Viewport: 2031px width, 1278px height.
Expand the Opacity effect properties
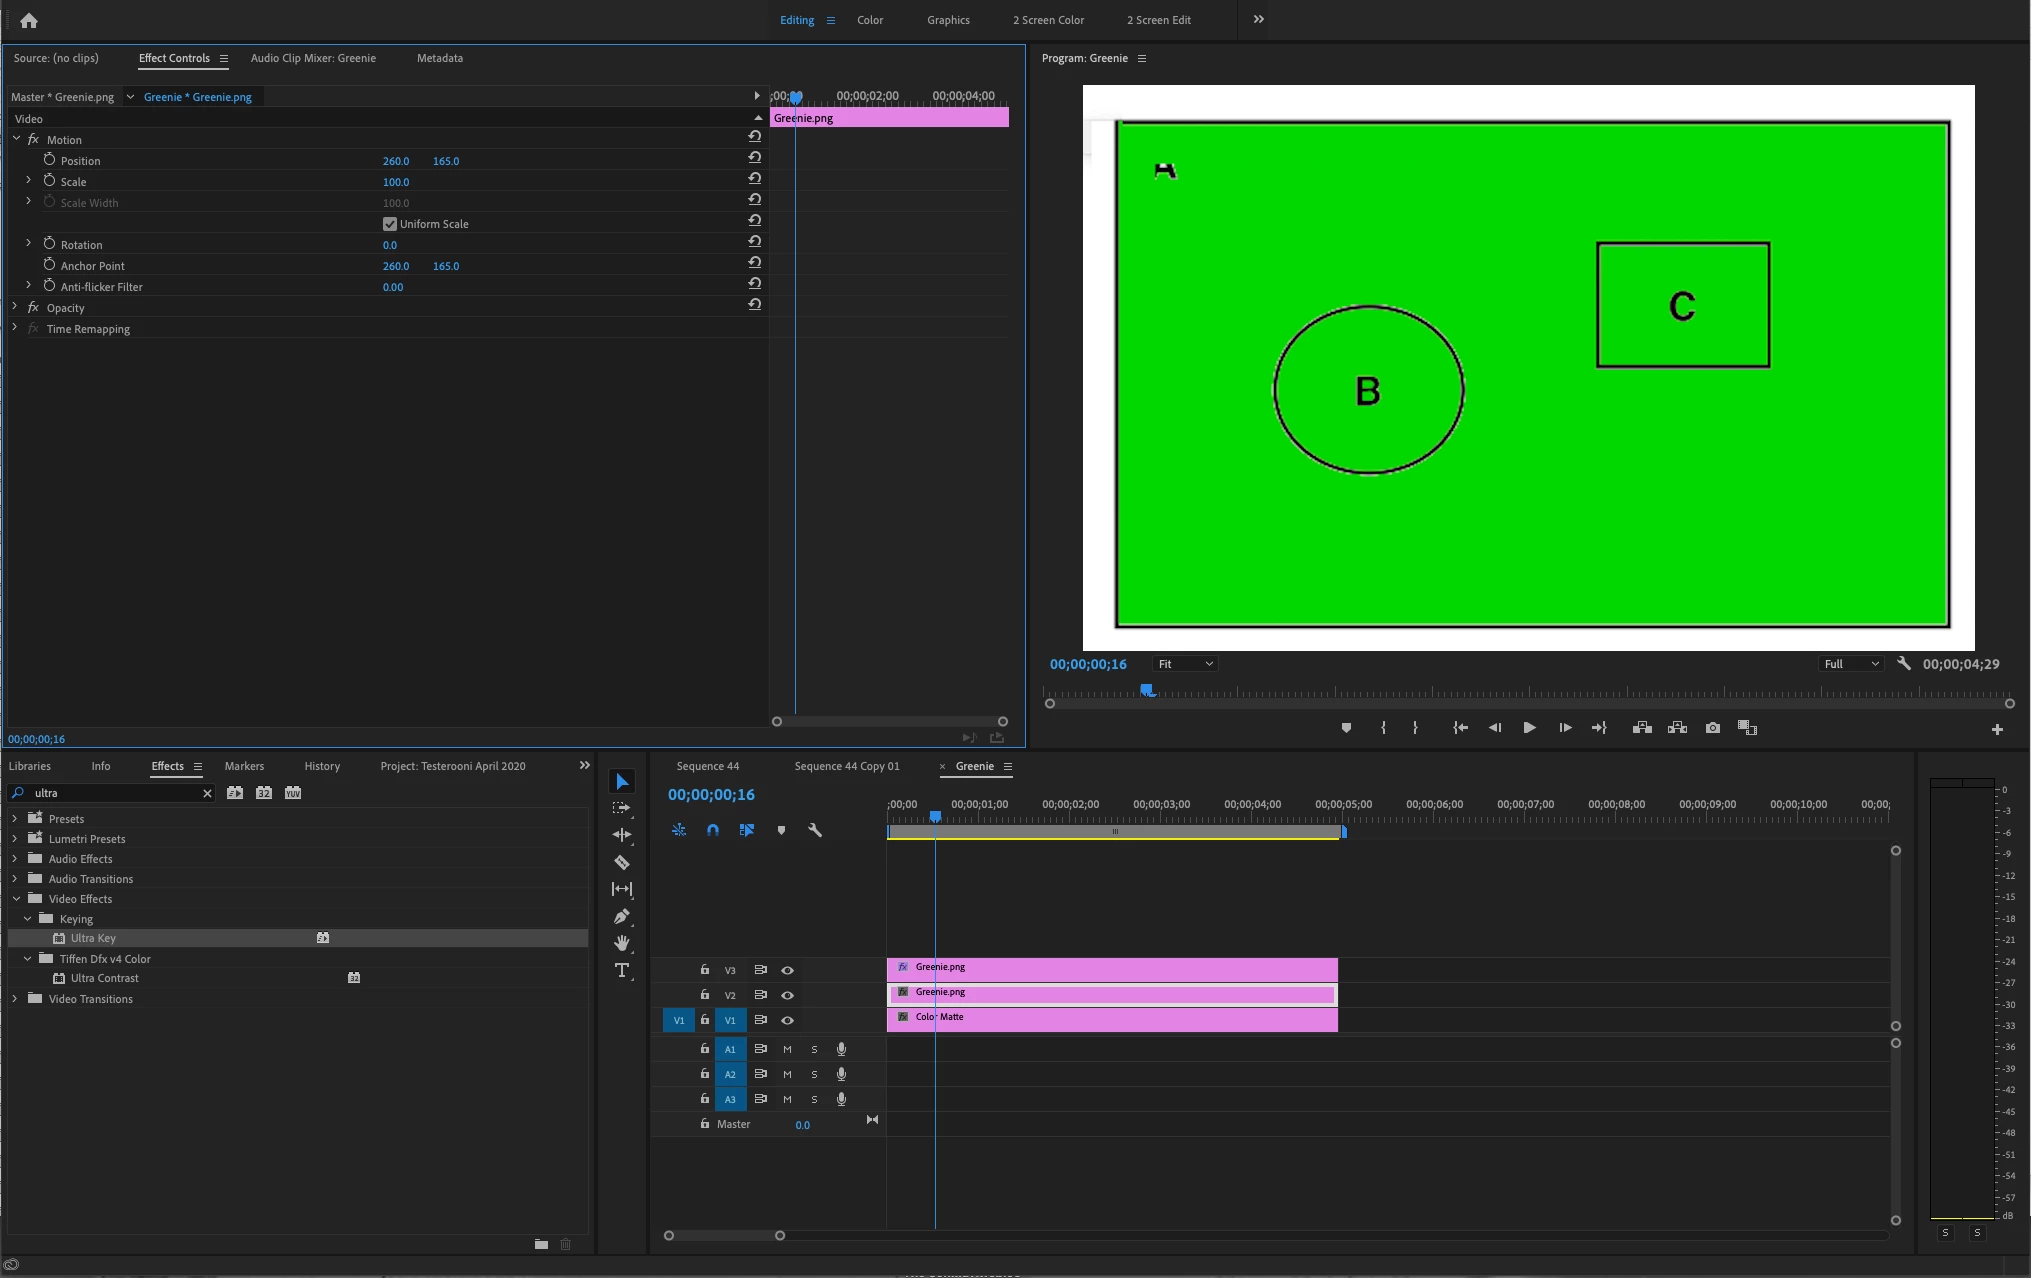tap(15, 307)
